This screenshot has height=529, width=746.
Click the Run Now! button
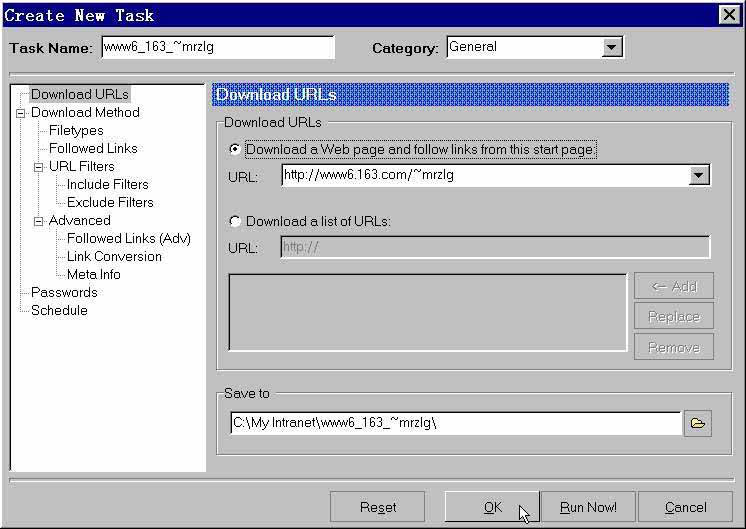point(588,507)
